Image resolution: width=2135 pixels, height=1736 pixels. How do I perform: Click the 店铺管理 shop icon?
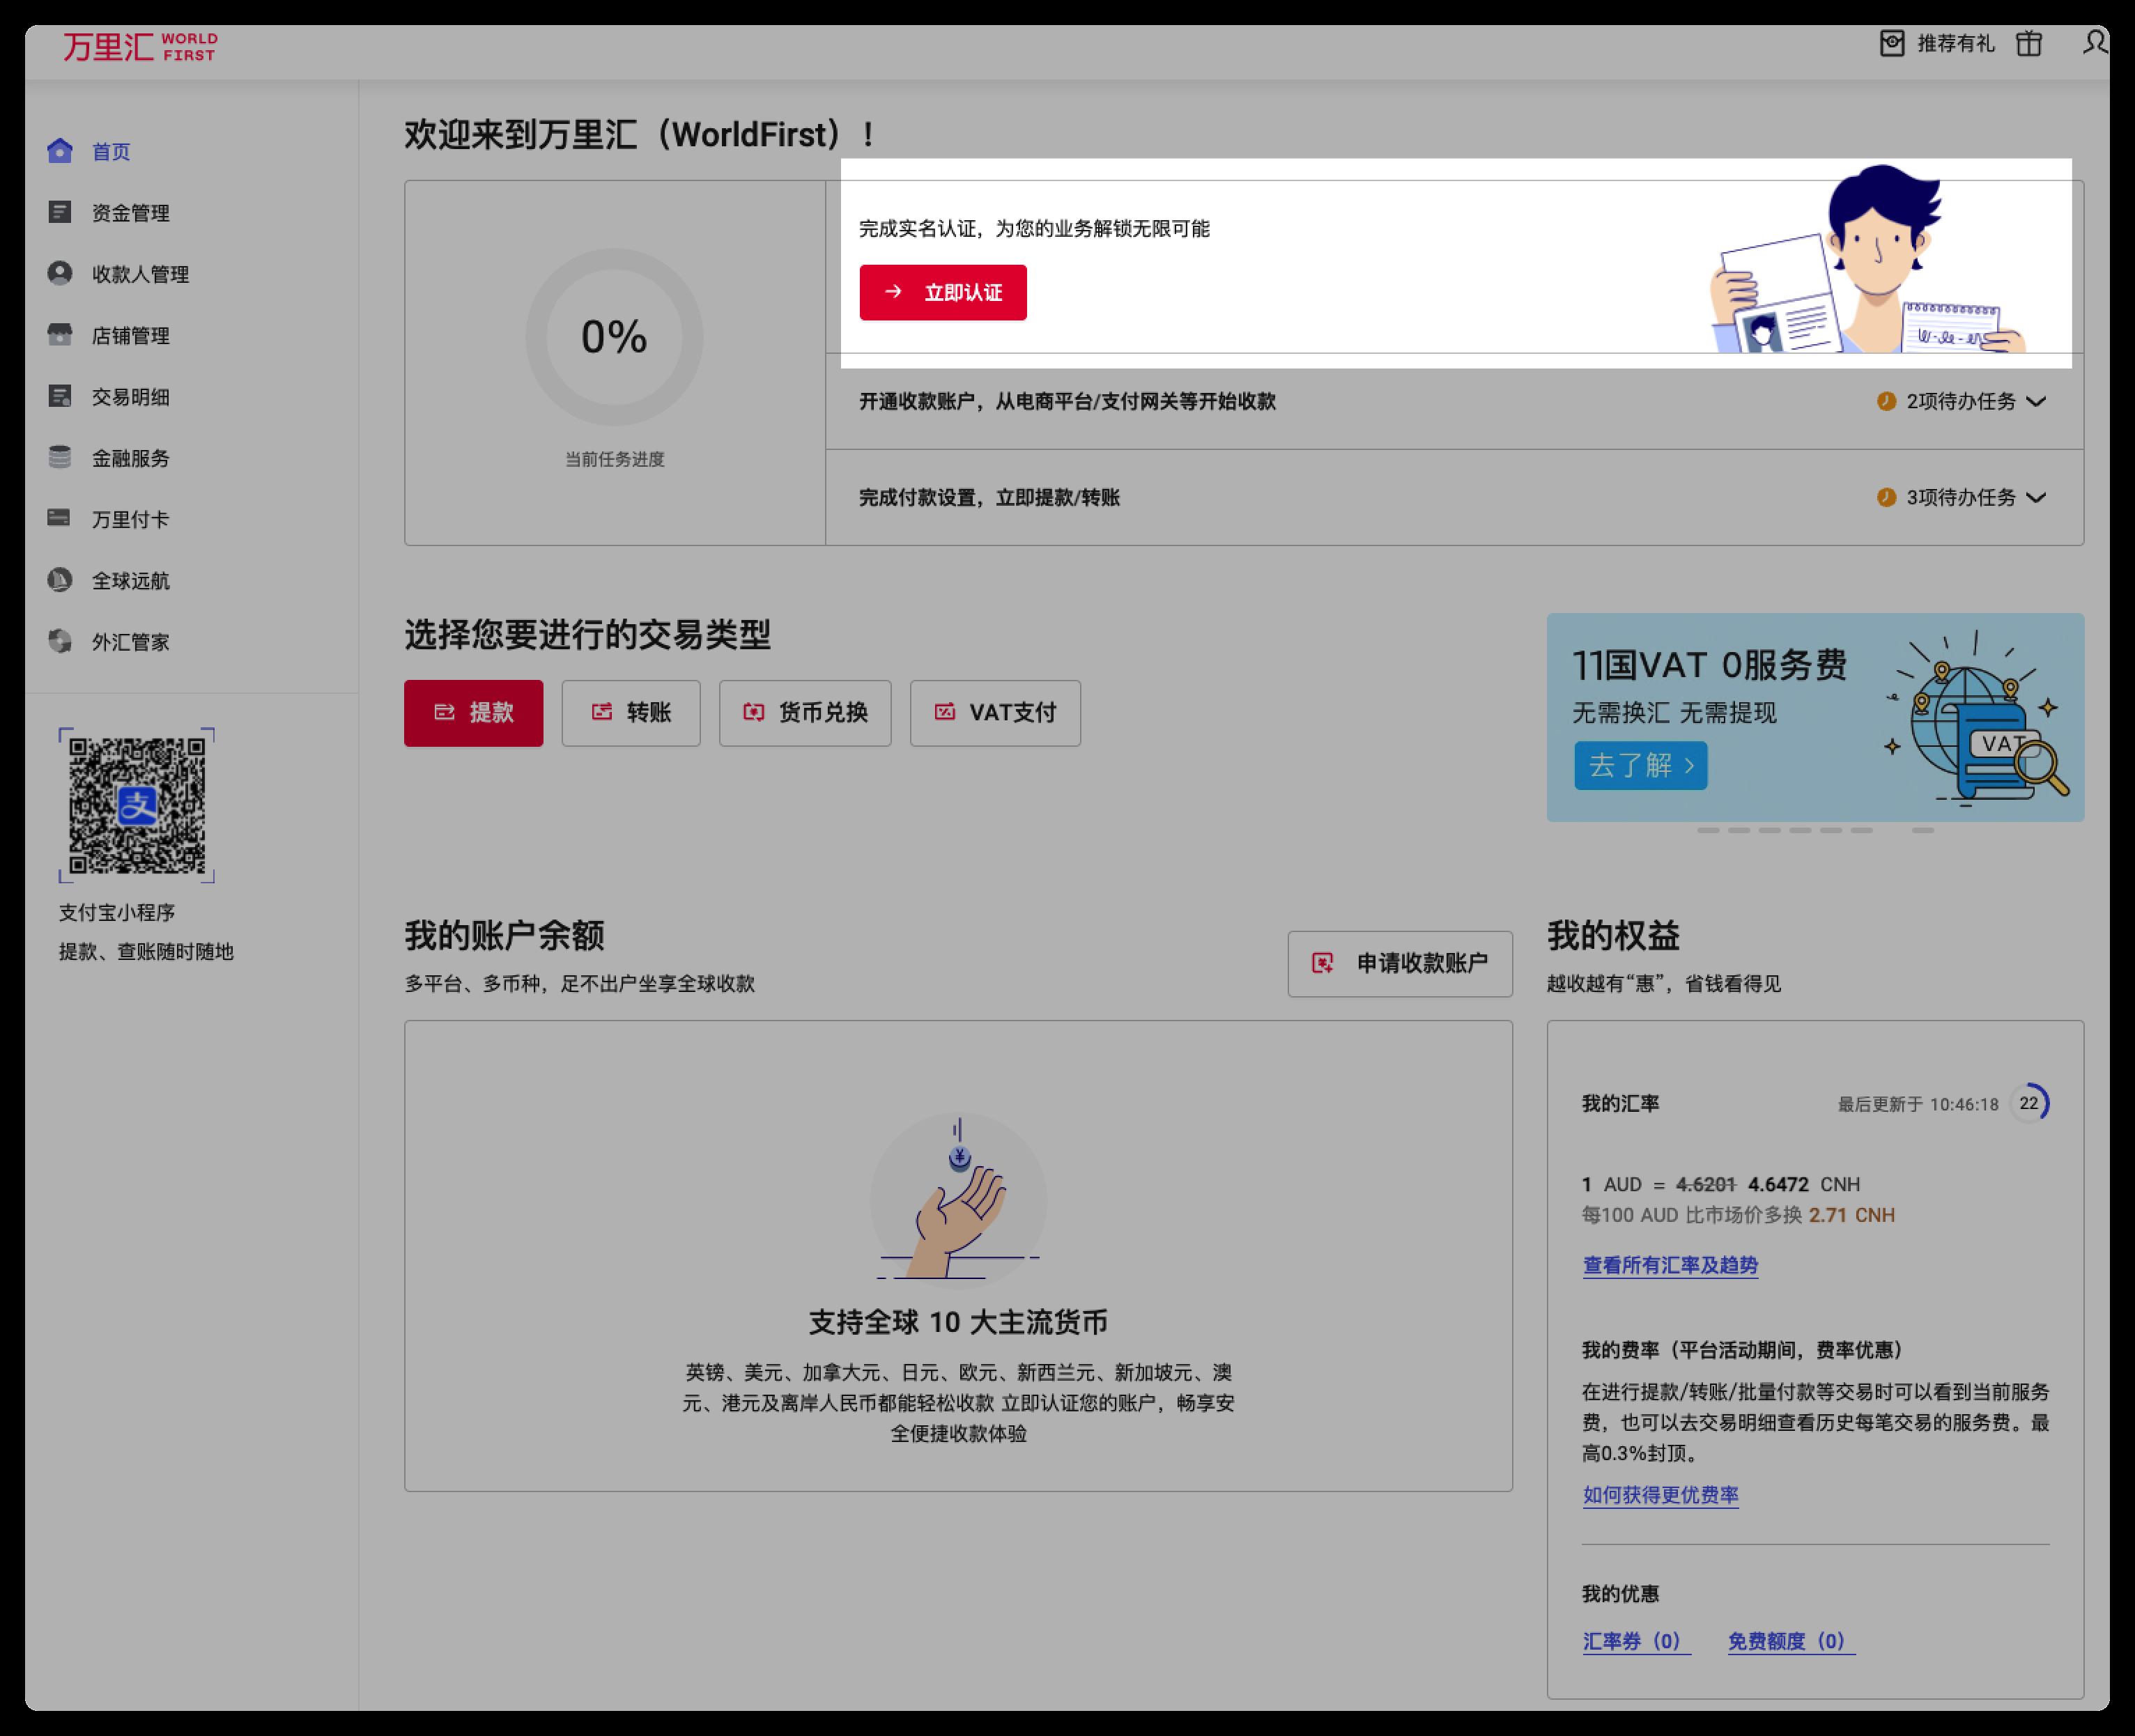pyautogui.click(x=60, y=334)
